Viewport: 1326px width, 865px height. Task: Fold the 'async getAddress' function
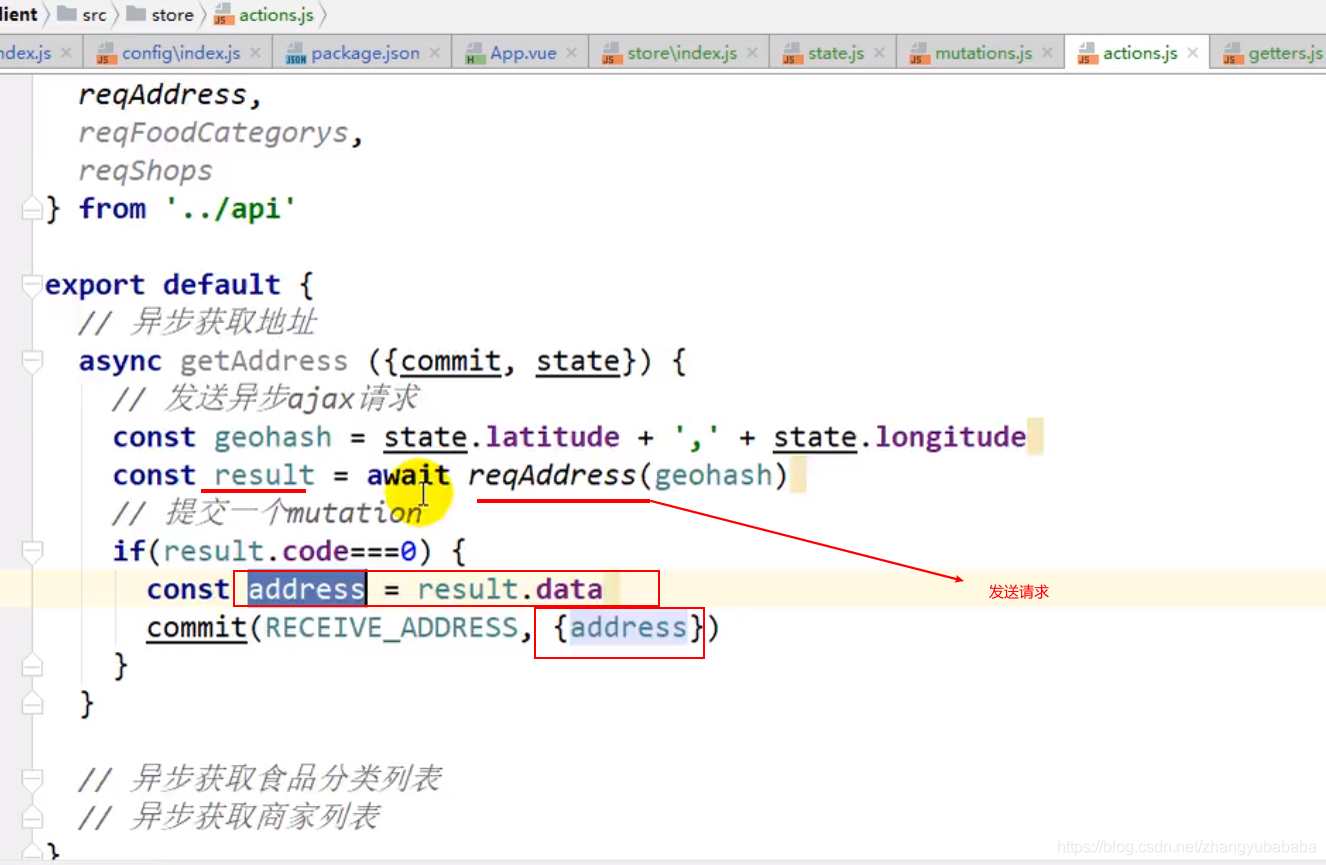pos(32,361)
